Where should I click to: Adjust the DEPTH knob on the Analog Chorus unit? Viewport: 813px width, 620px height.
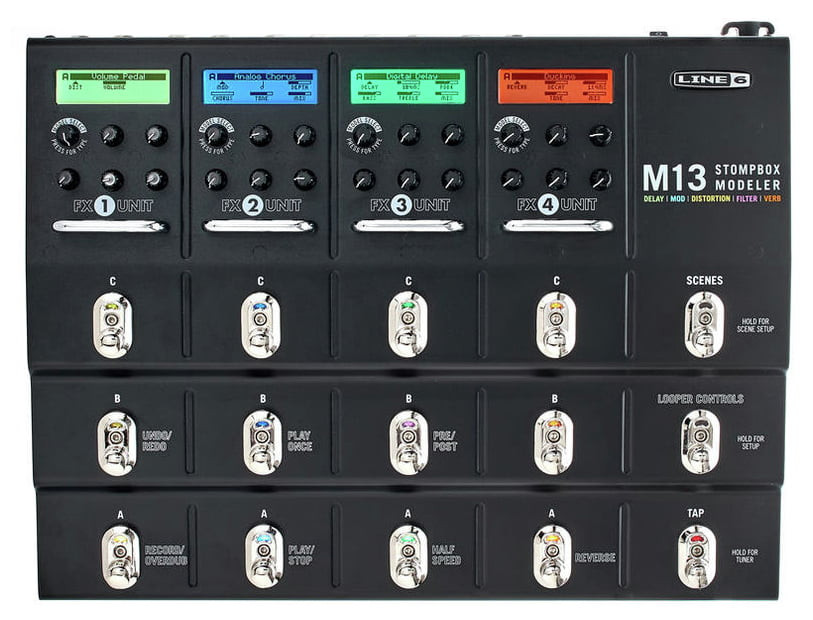(307, 134)
